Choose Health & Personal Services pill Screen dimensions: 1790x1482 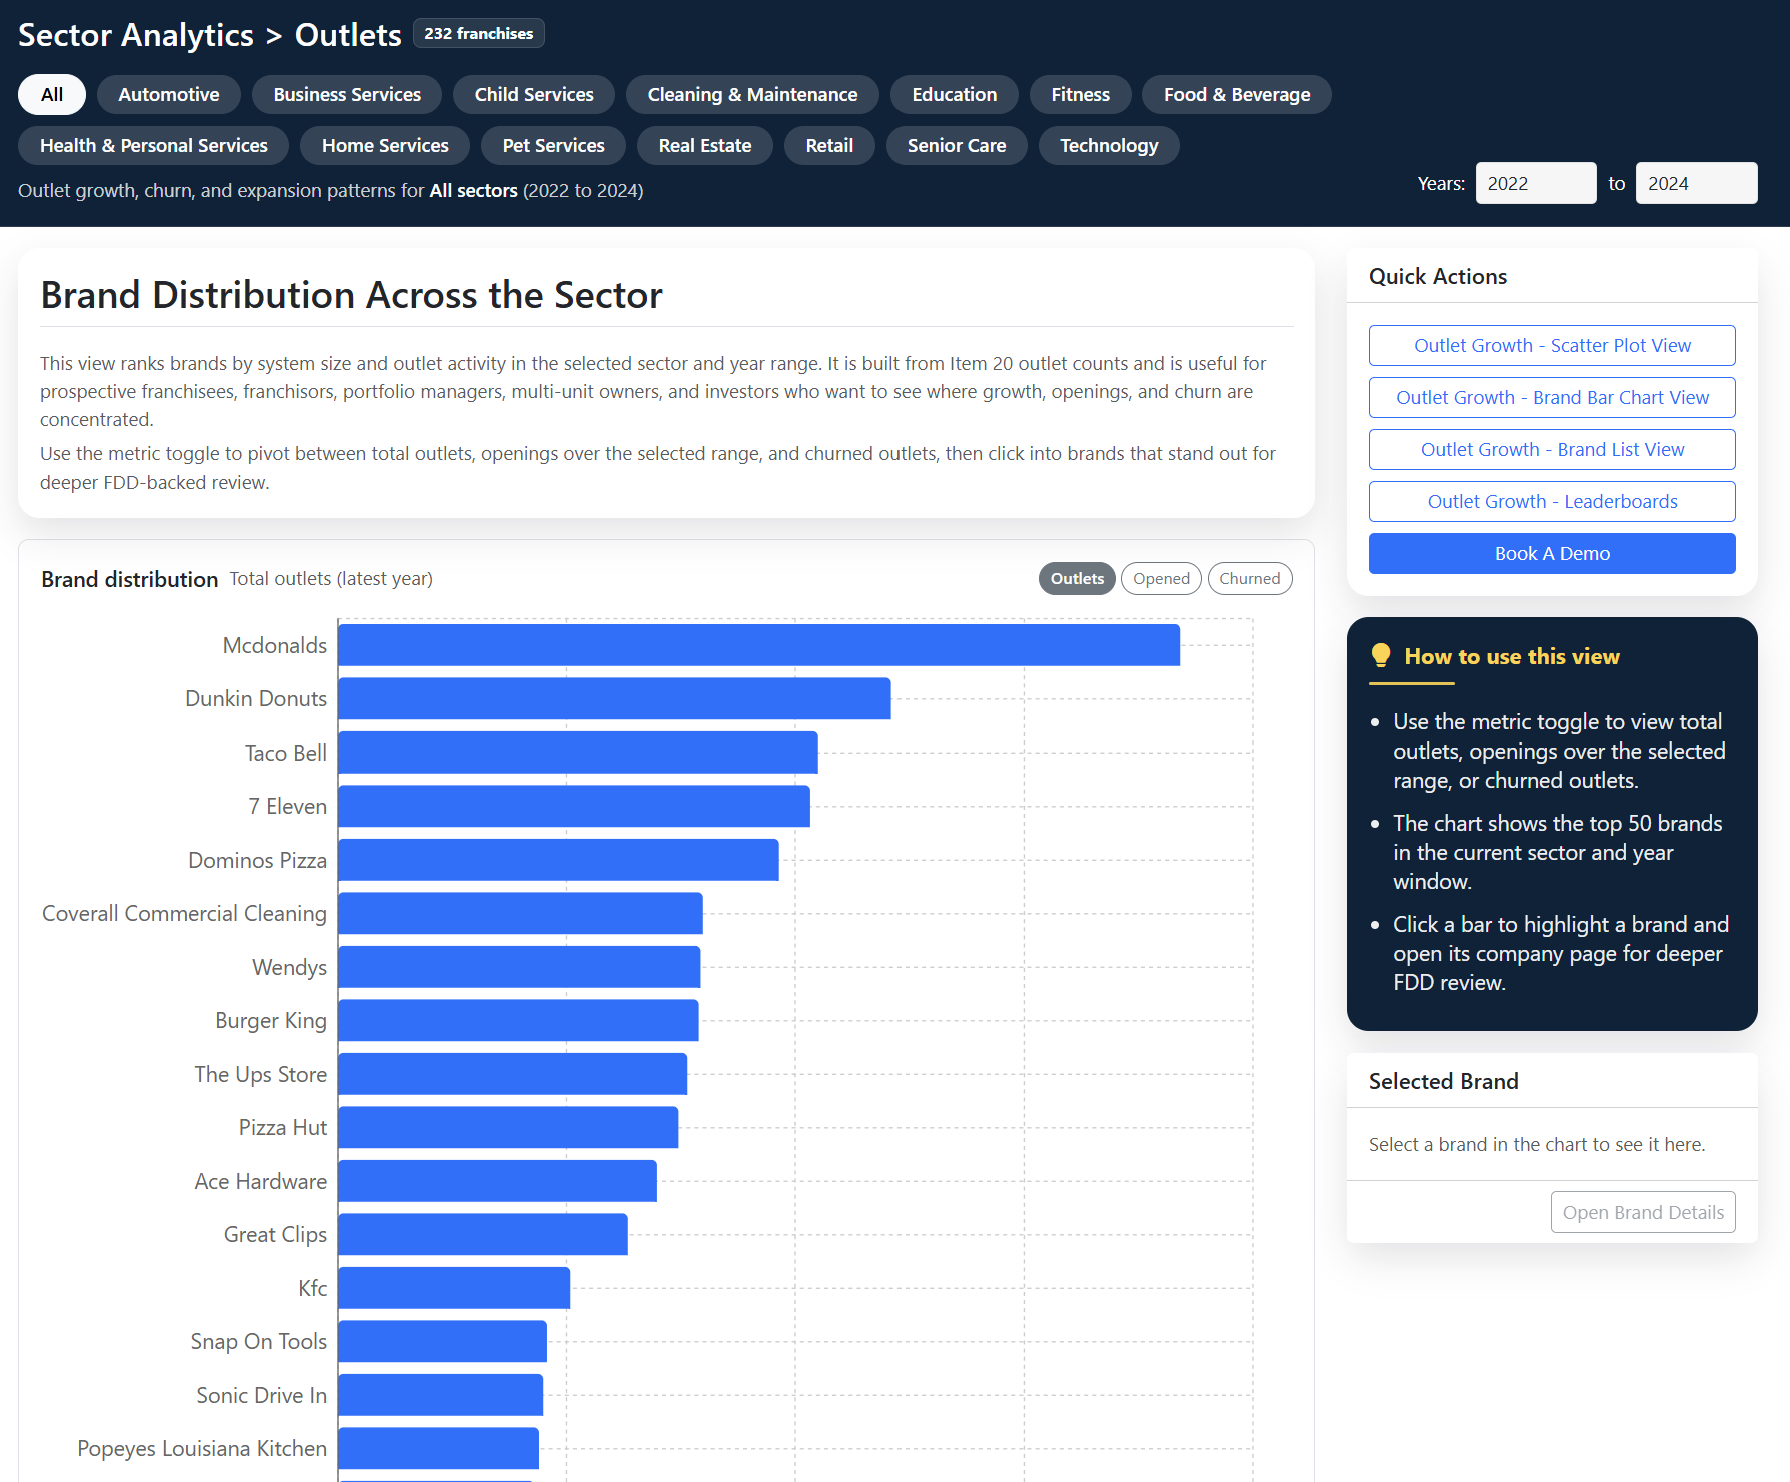[x=154, y=146]
